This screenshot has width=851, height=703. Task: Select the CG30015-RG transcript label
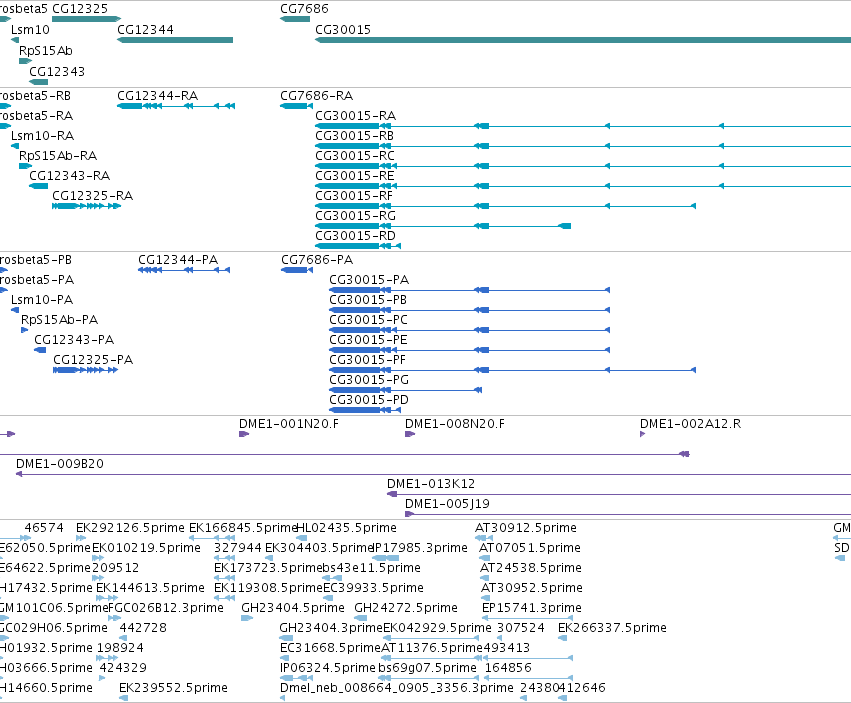[355, 216]
